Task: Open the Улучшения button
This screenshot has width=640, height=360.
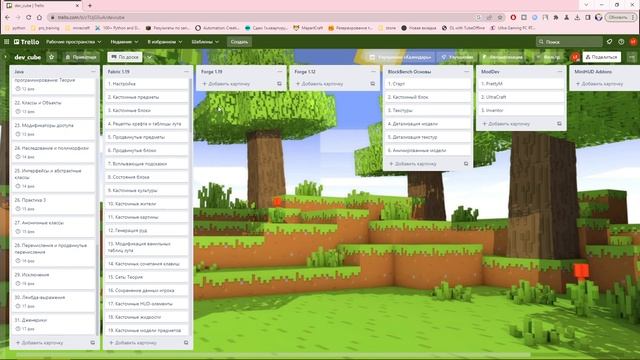Action: (457, 57)
